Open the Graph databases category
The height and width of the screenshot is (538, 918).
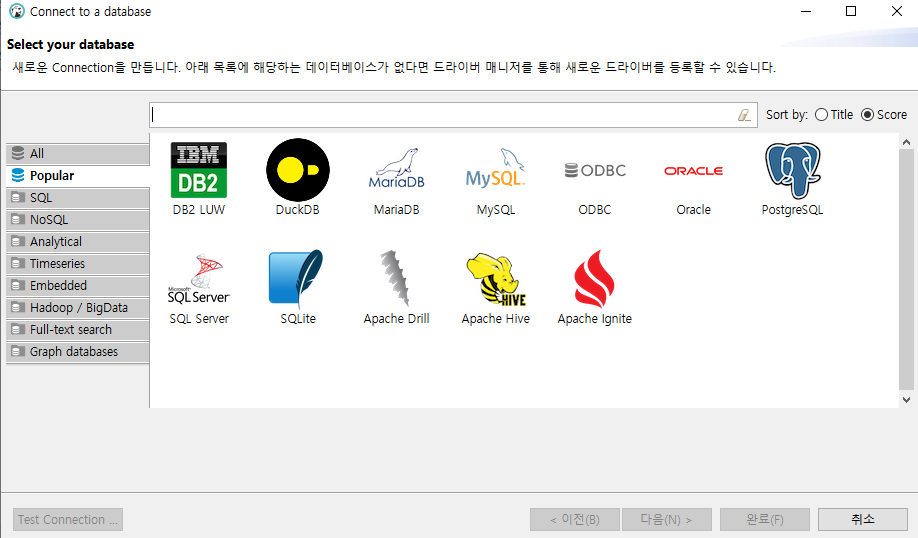click(x=78, y=352)
